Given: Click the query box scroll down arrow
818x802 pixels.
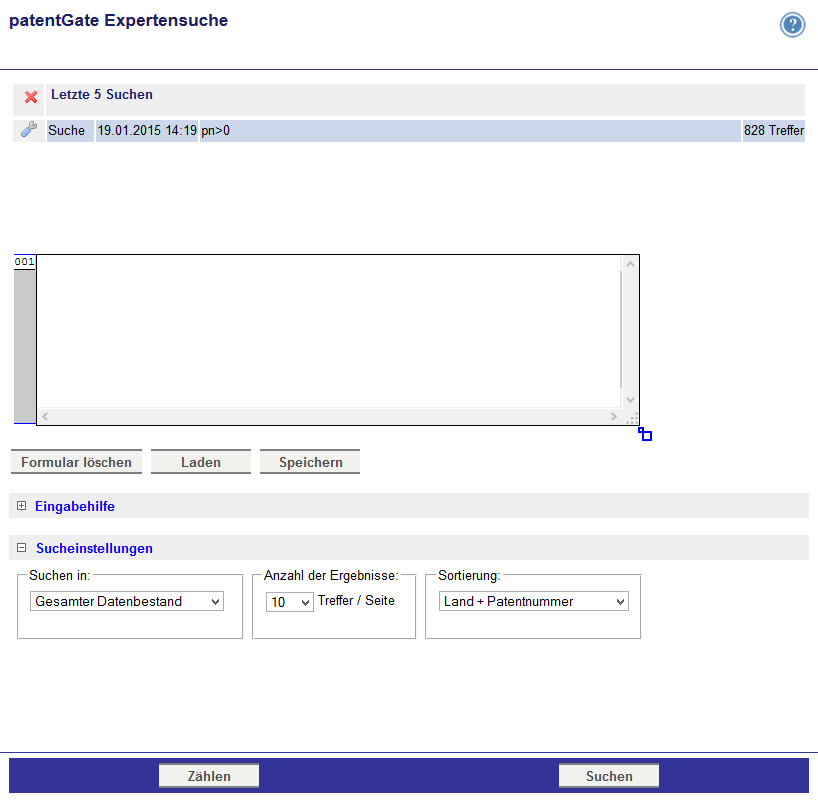Looking at the screenshot, I should (x=630, y=400).
